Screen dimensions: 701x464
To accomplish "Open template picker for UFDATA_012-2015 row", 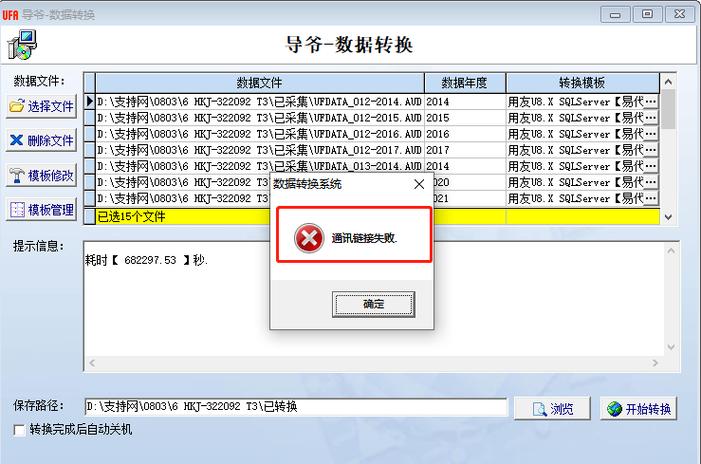I will [651, 118].
